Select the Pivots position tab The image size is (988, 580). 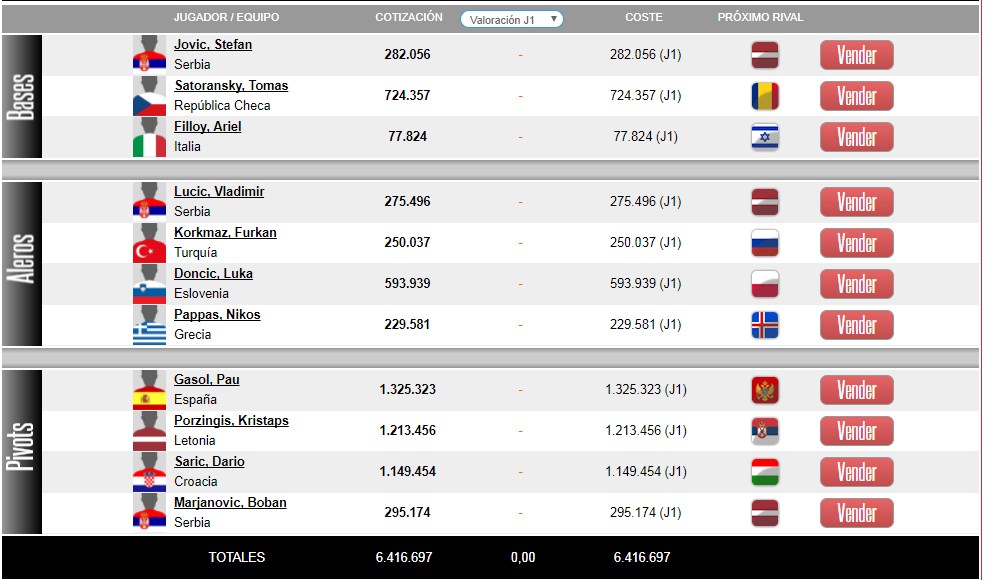[x=22, y=452]
